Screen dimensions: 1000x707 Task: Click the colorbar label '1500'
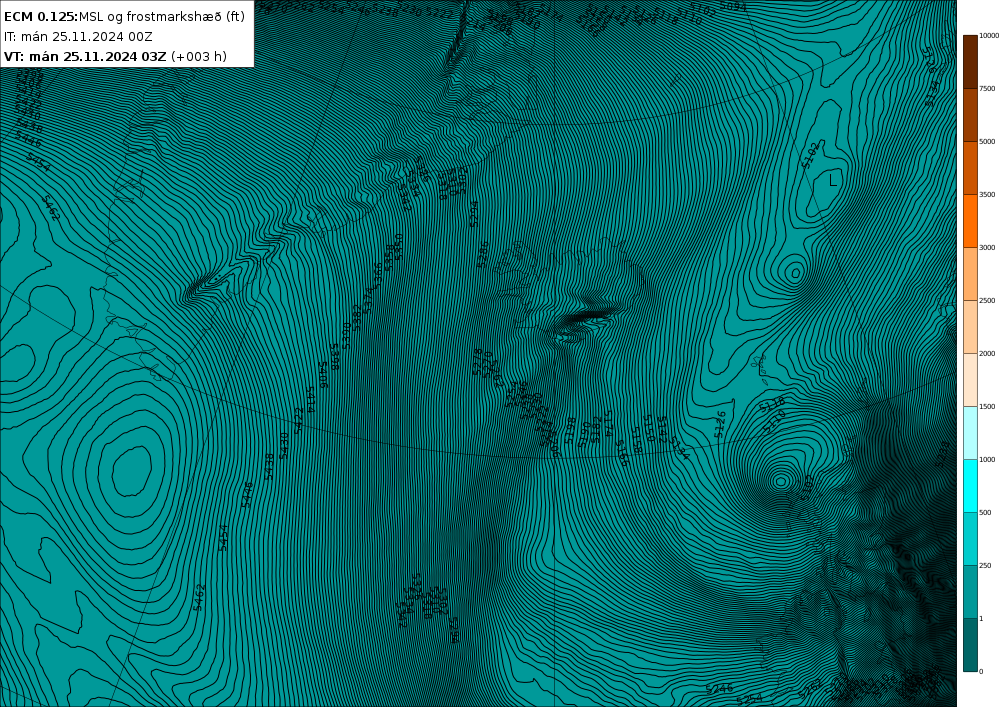[x=987, y=406]
